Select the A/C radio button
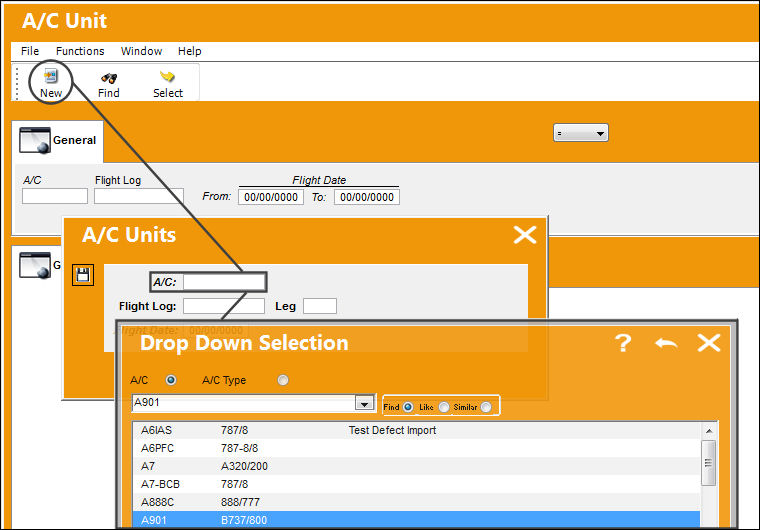 click(x=171, y=380)
